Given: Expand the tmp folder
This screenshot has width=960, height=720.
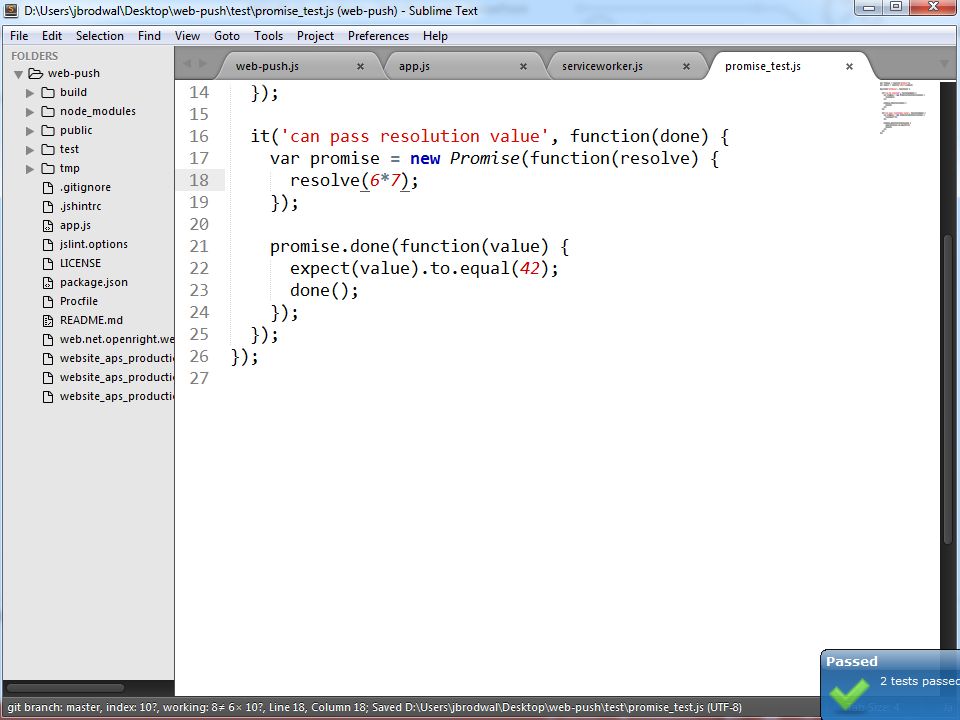Looking at the screenshot, I should click(29, 169).
